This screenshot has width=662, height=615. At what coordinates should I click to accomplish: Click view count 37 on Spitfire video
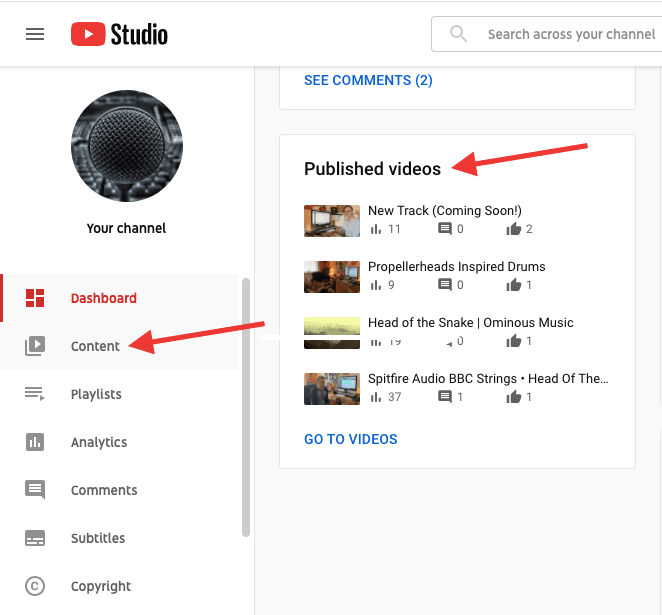pos(395,397)
